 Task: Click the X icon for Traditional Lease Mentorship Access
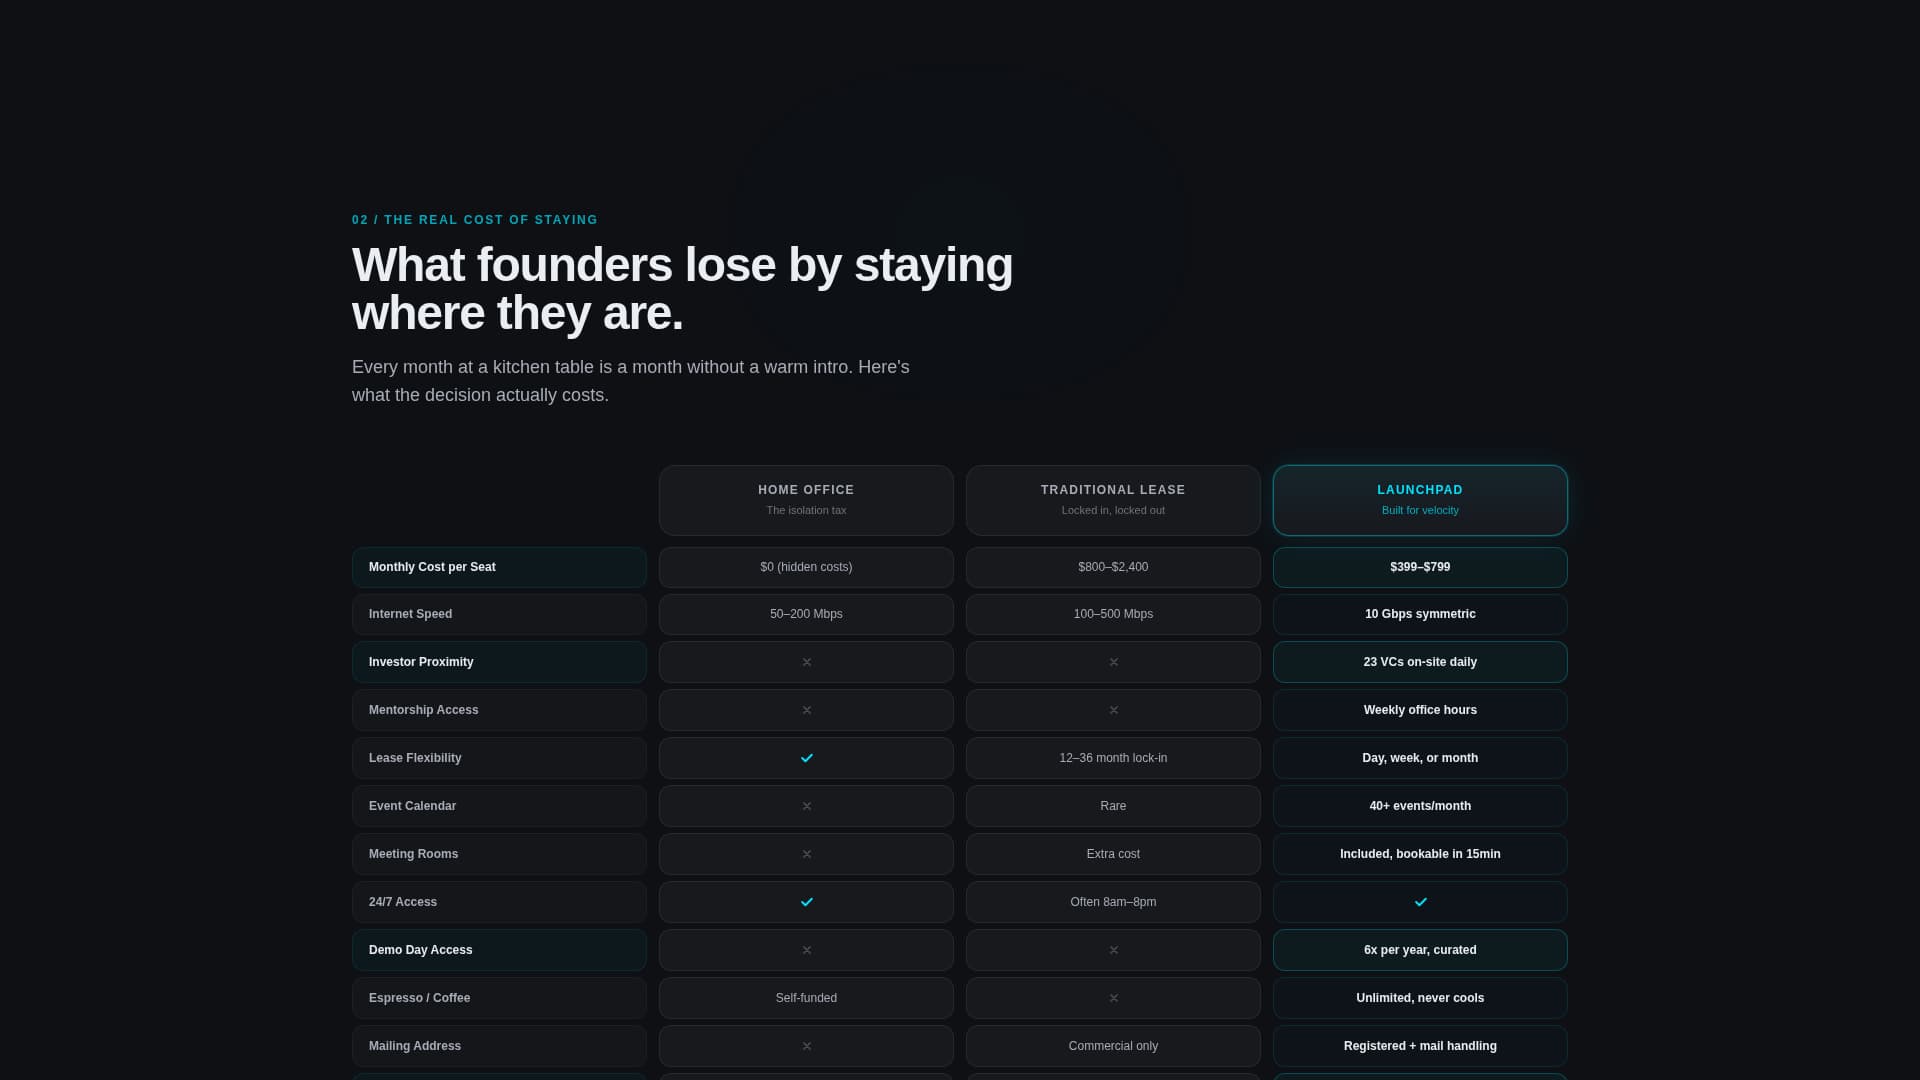click(1113, 710)
